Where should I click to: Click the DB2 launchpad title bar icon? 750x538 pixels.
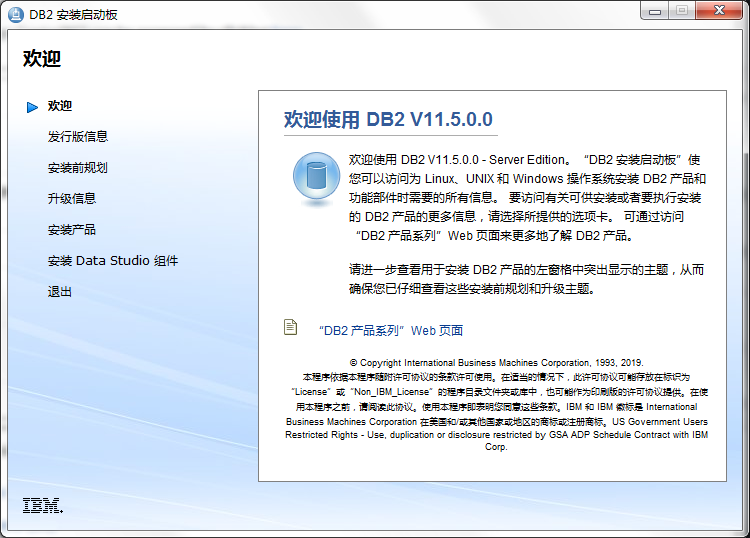(16, 15)
